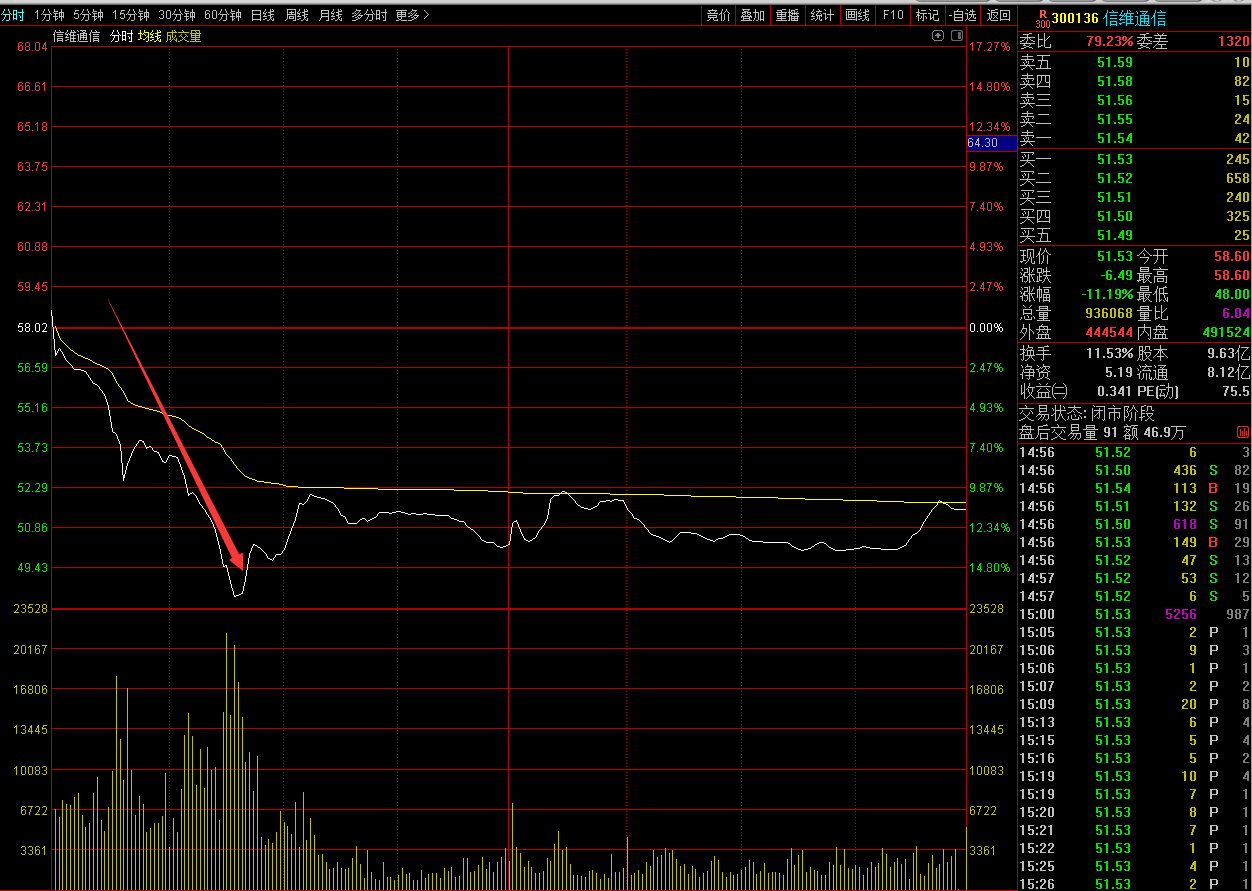
Task: Open F10 company info
Action: 893,15
